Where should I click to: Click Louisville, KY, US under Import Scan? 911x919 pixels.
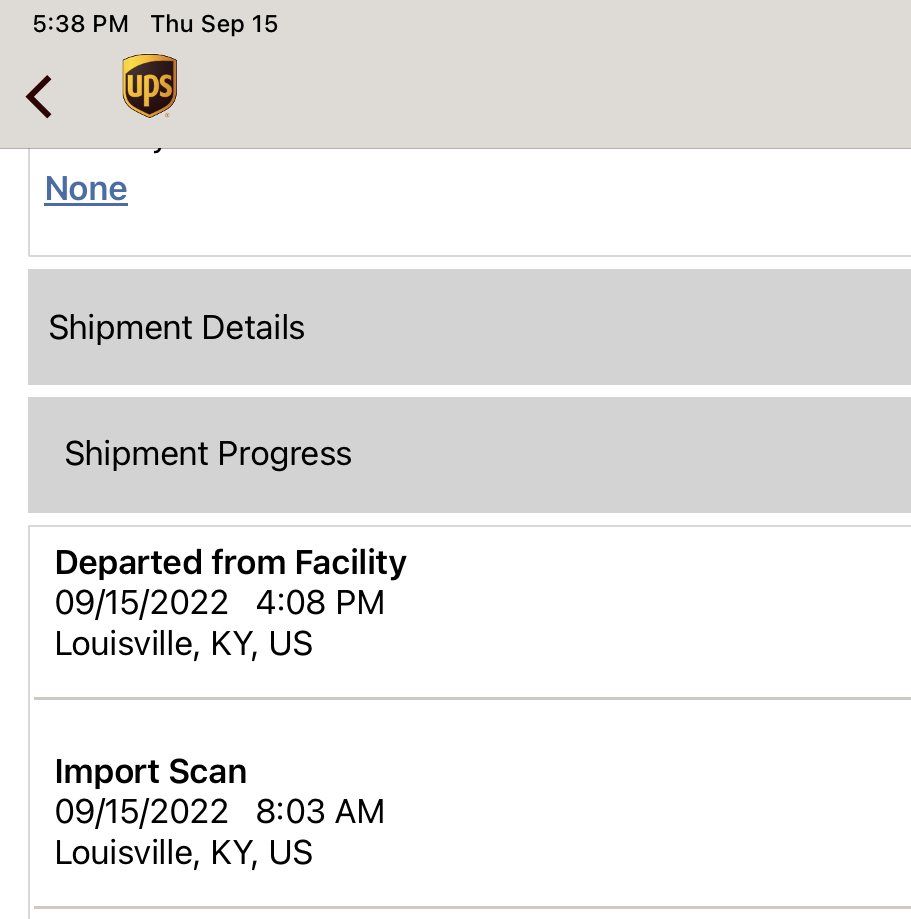click(183, 852)
